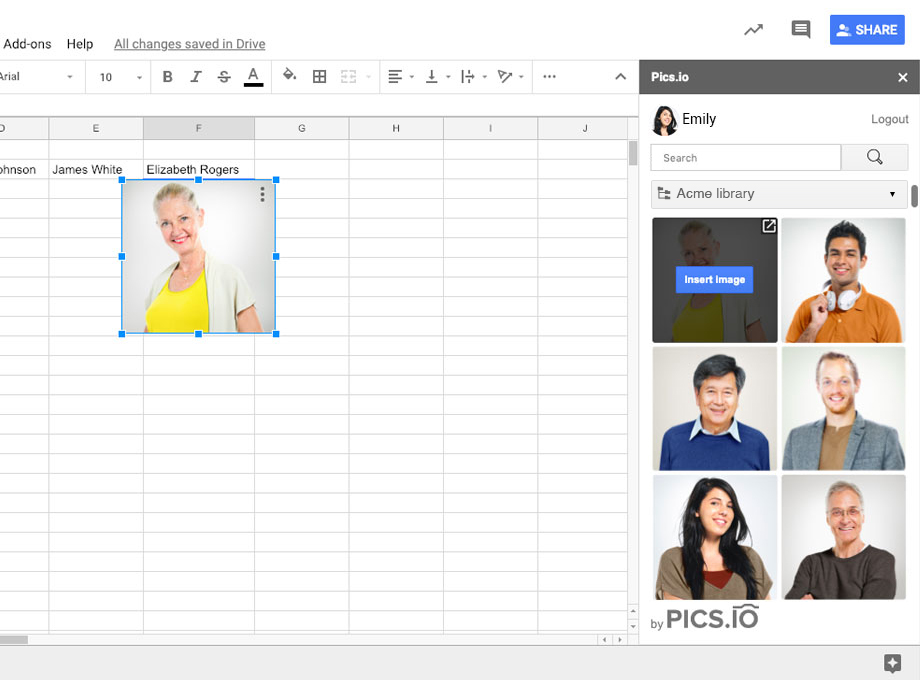Click All changes saved in Drive
This screenshot has width=920, height=680.
click(x=190, y=44)
